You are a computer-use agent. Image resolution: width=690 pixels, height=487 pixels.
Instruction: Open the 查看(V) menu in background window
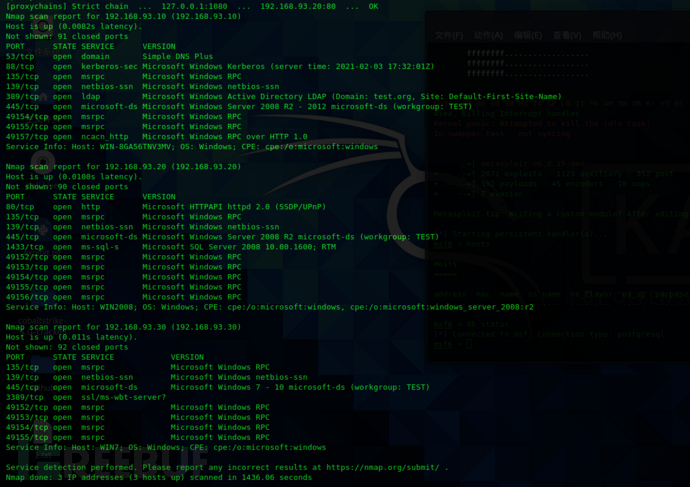pyautogui.click(x=567, y=35)
